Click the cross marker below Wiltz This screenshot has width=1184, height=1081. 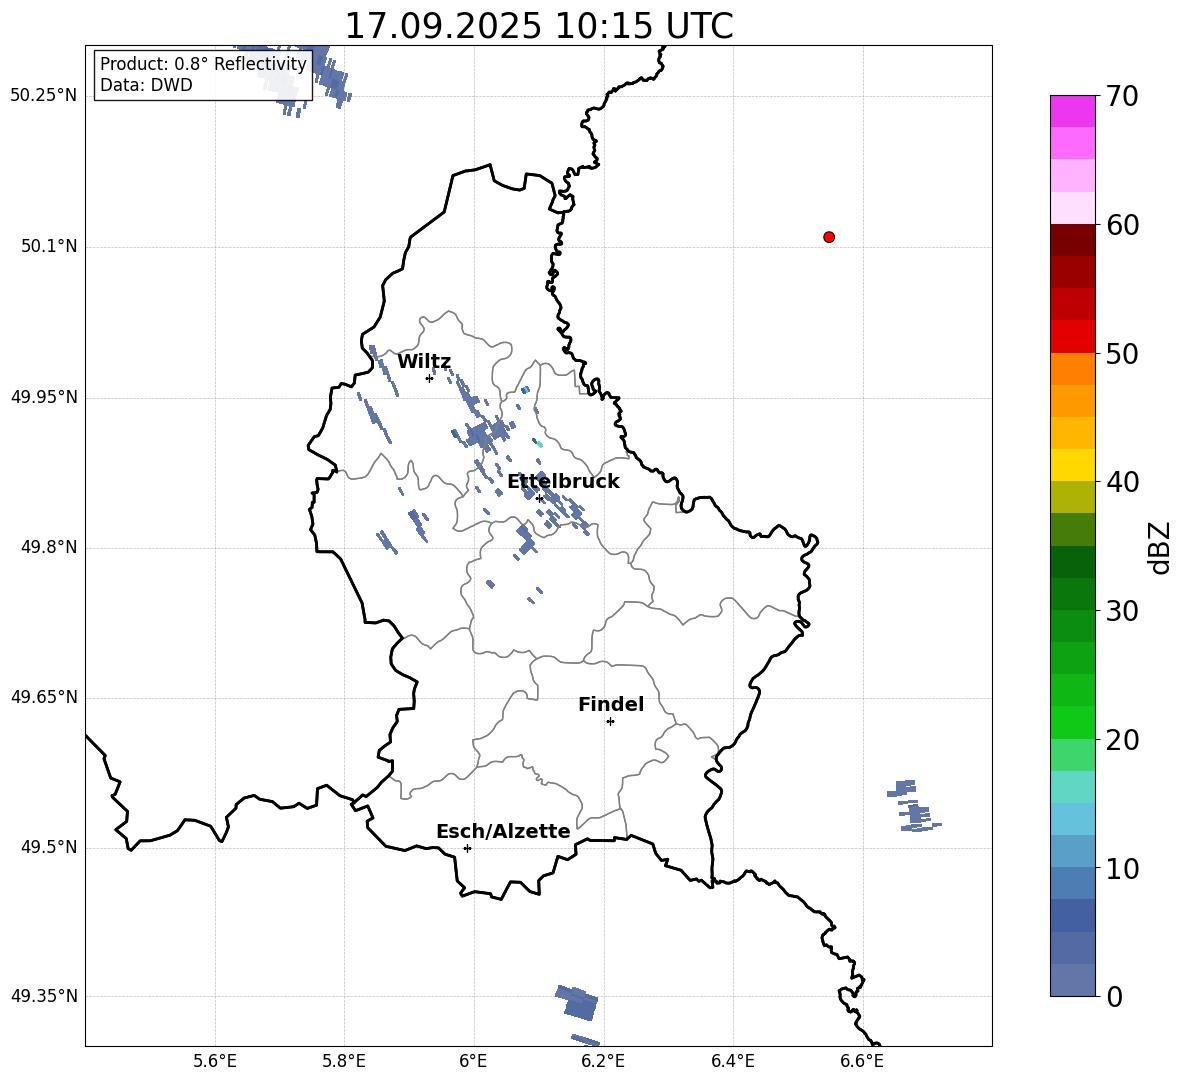(x=429, y=378)
